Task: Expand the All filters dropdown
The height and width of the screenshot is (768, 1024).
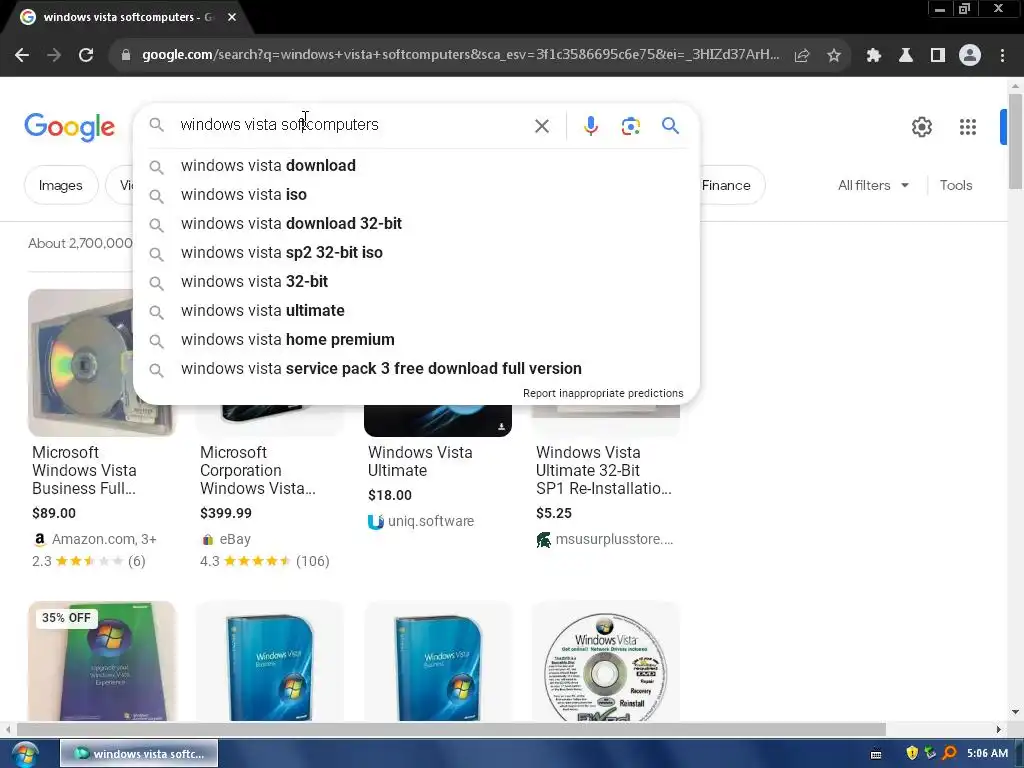Action: click(873, 185)
